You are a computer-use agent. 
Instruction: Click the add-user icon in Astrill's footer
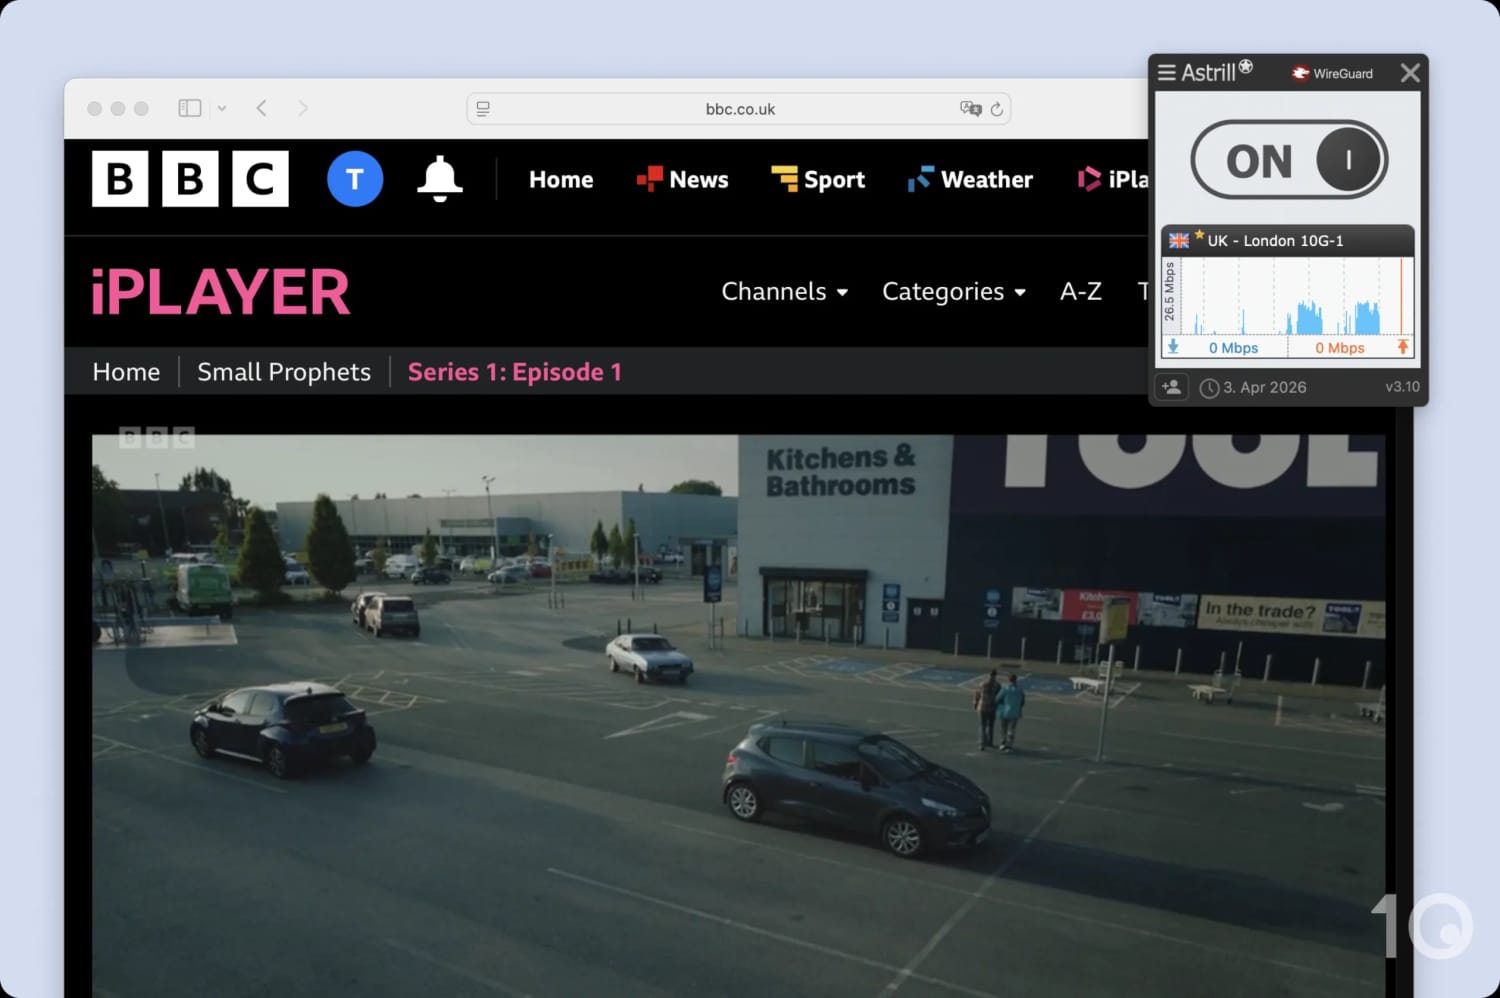click(1171, 387)
